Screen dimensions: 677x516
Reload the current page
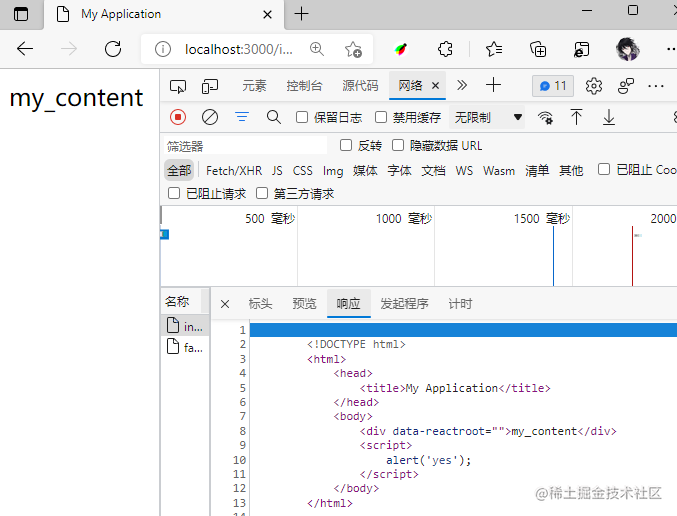tap(113, 49)
